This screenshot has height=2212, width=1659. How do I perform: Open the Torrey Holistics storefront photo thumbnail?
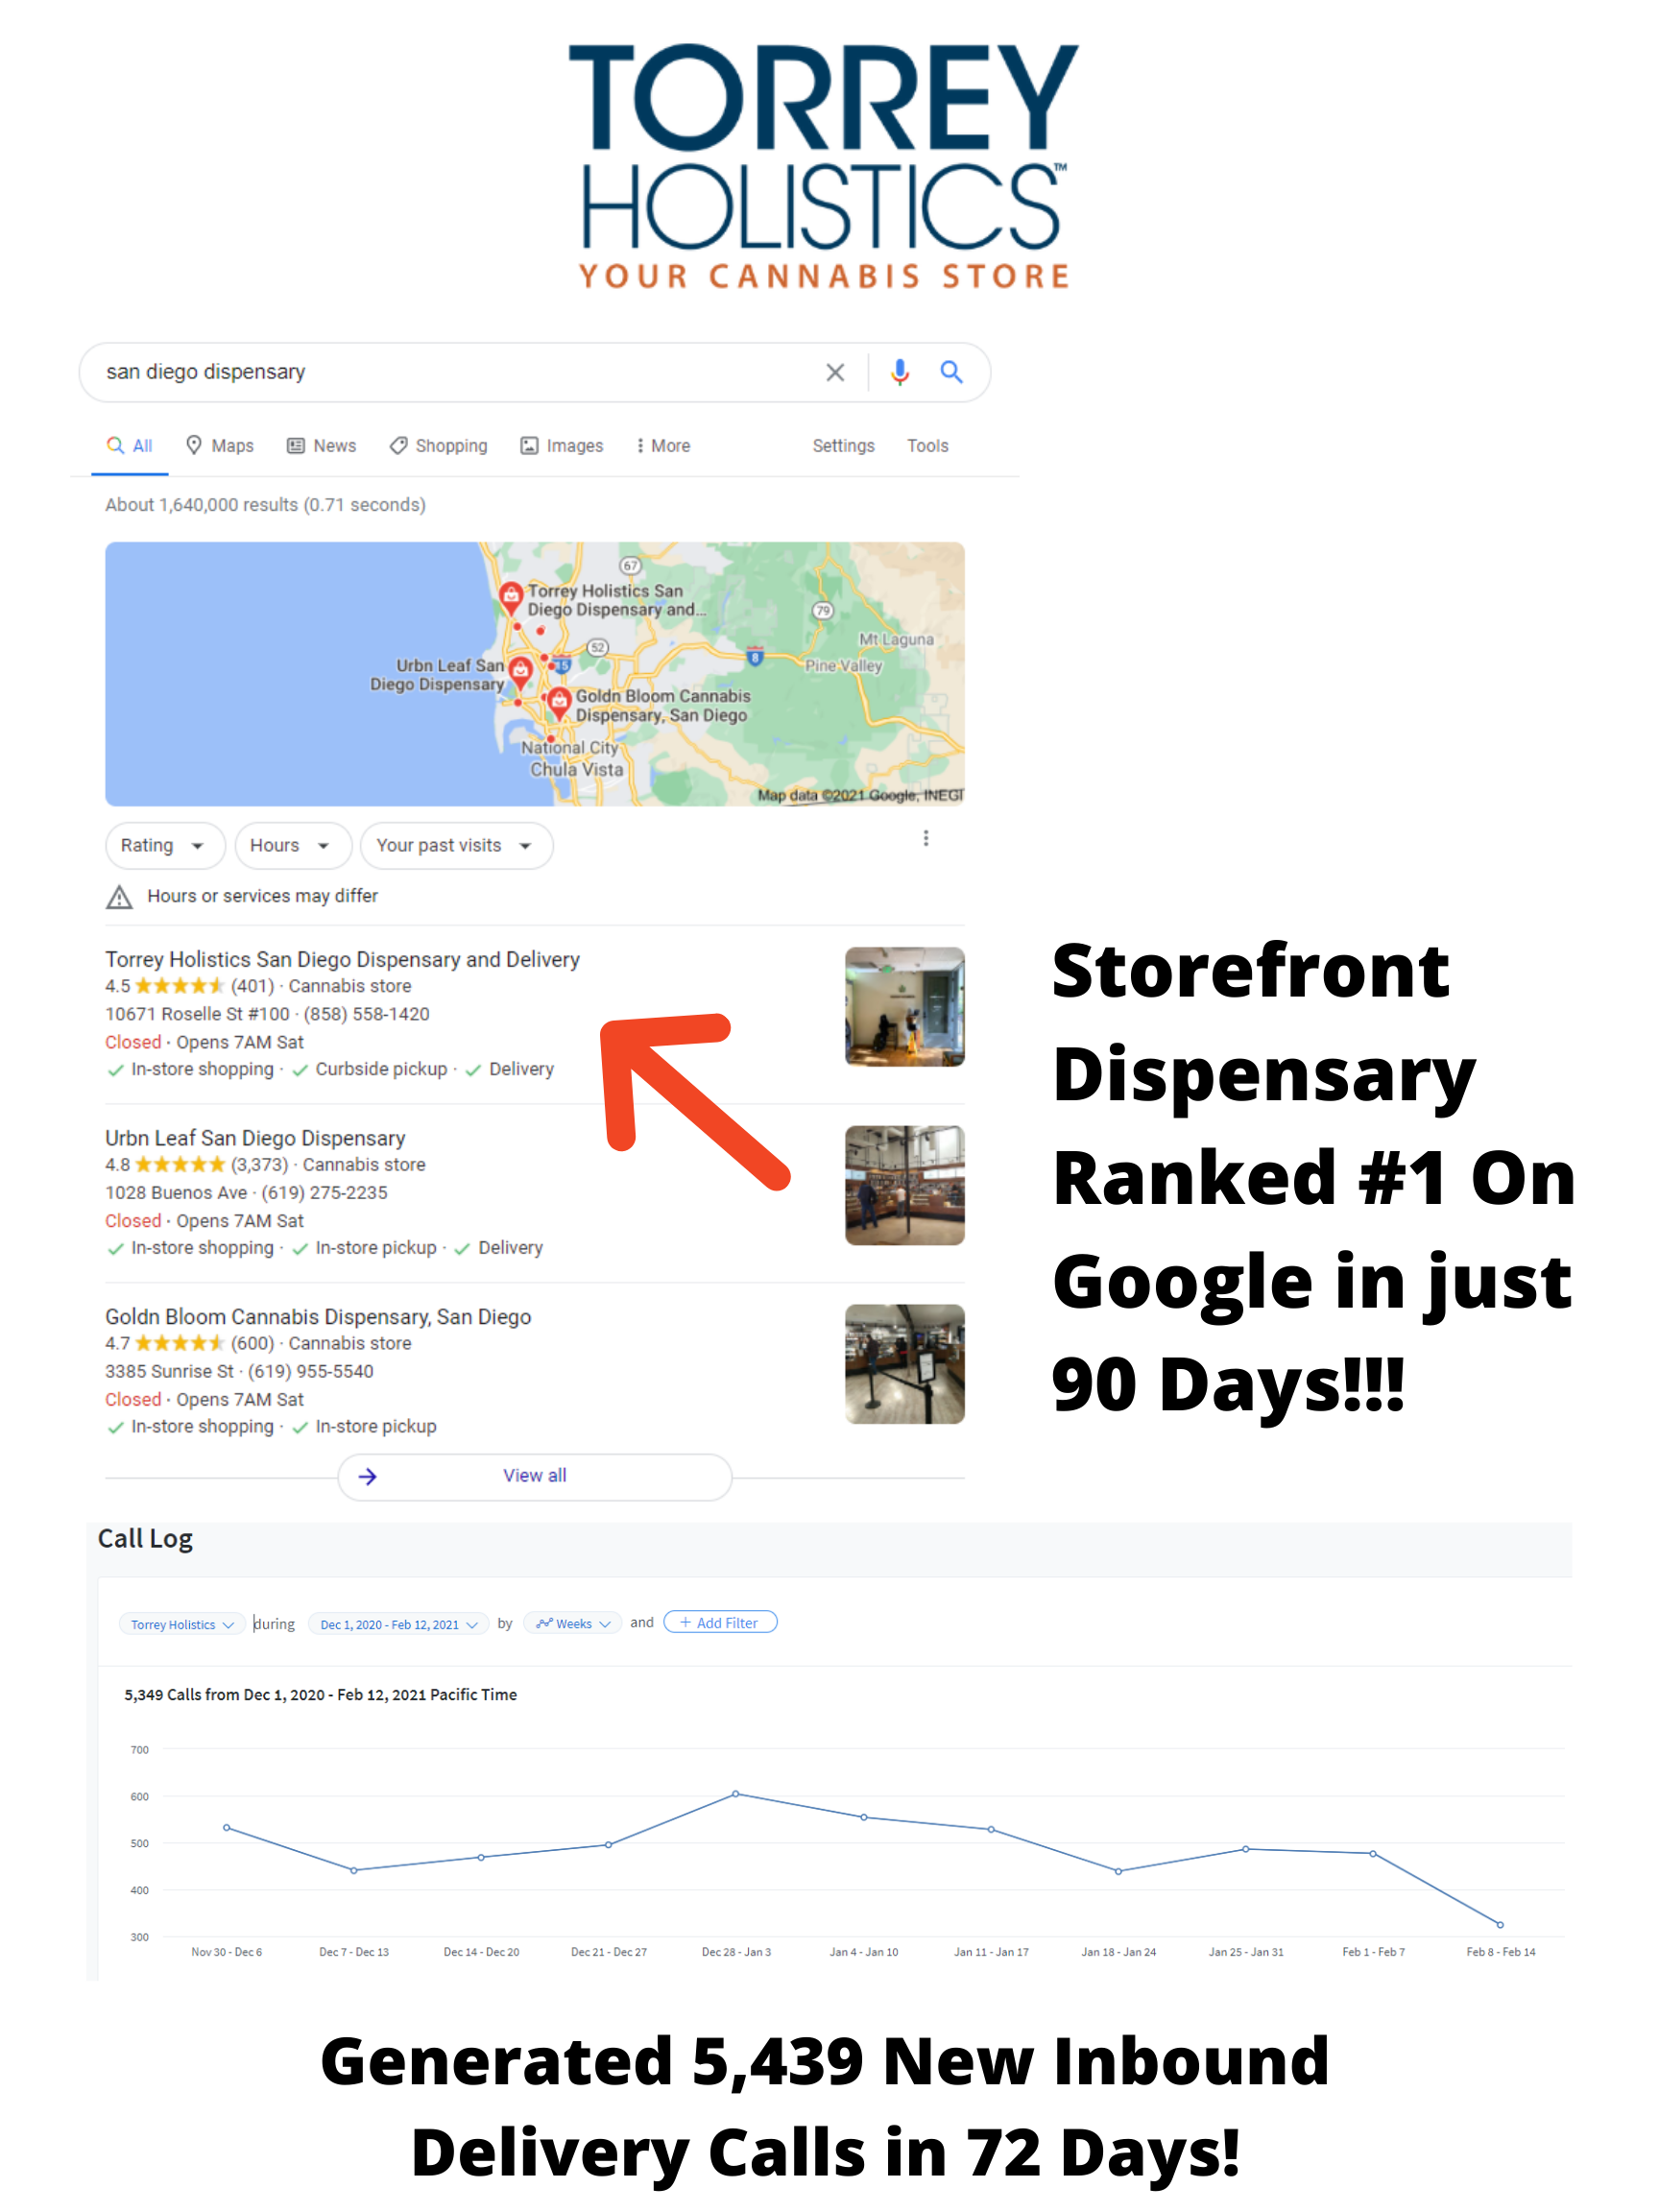[904, 1006]
